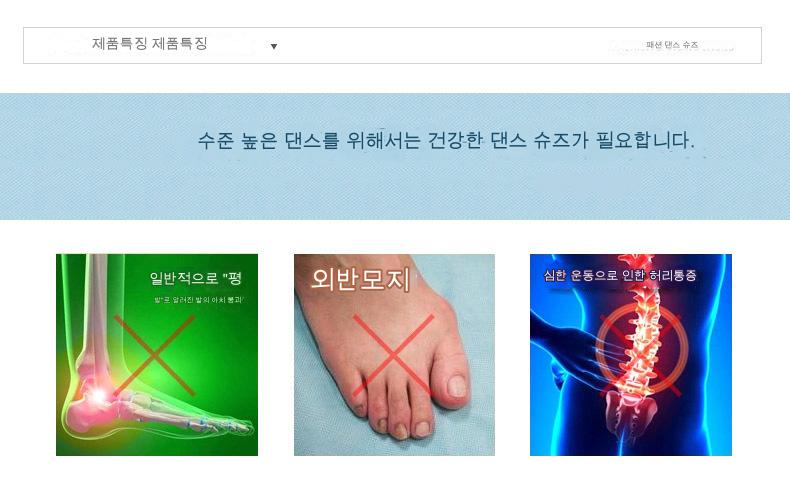Image resolution: width=790 pixels, height=489 pixels.
Task: Expand the 제품특징 dropdown arrow
Action: click(274, 46)
